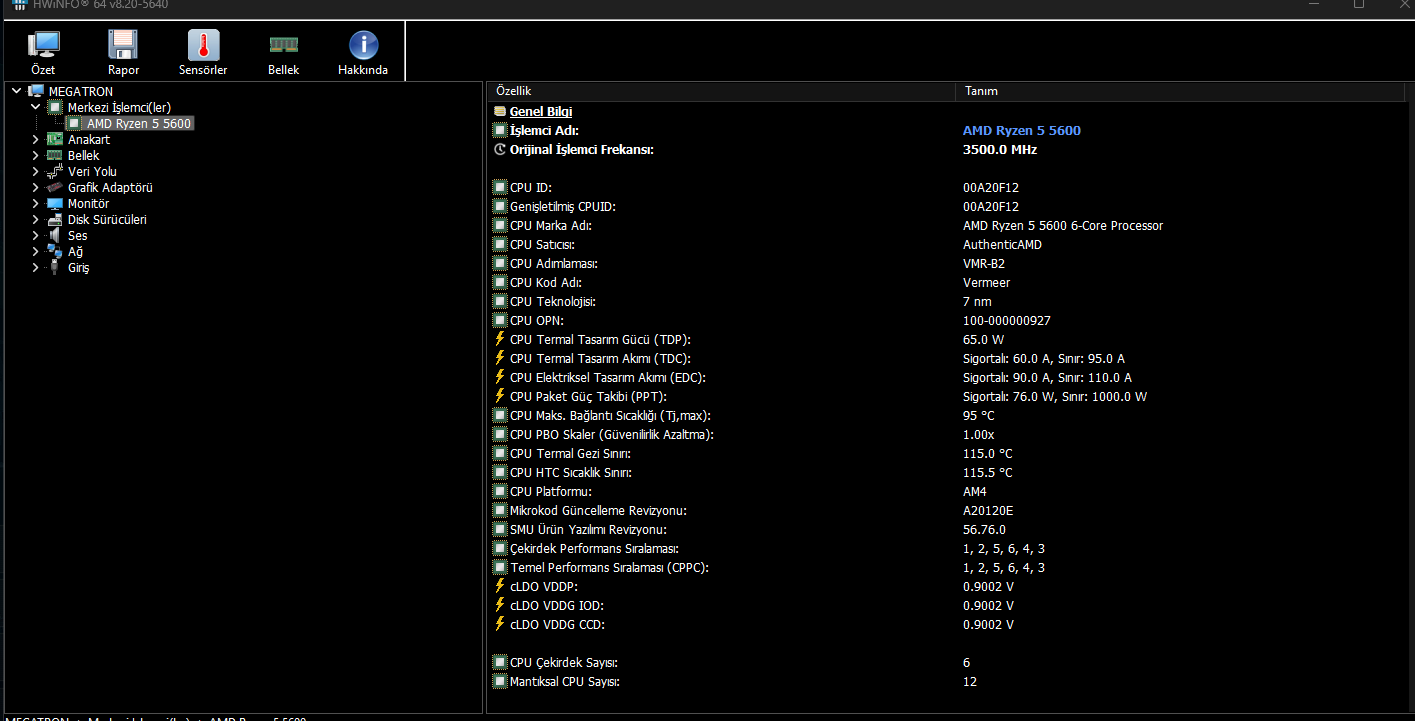This screenshot has height=721, width=1415.
Task: Collapse the MEGATRON root node
Action: (16, 91)
